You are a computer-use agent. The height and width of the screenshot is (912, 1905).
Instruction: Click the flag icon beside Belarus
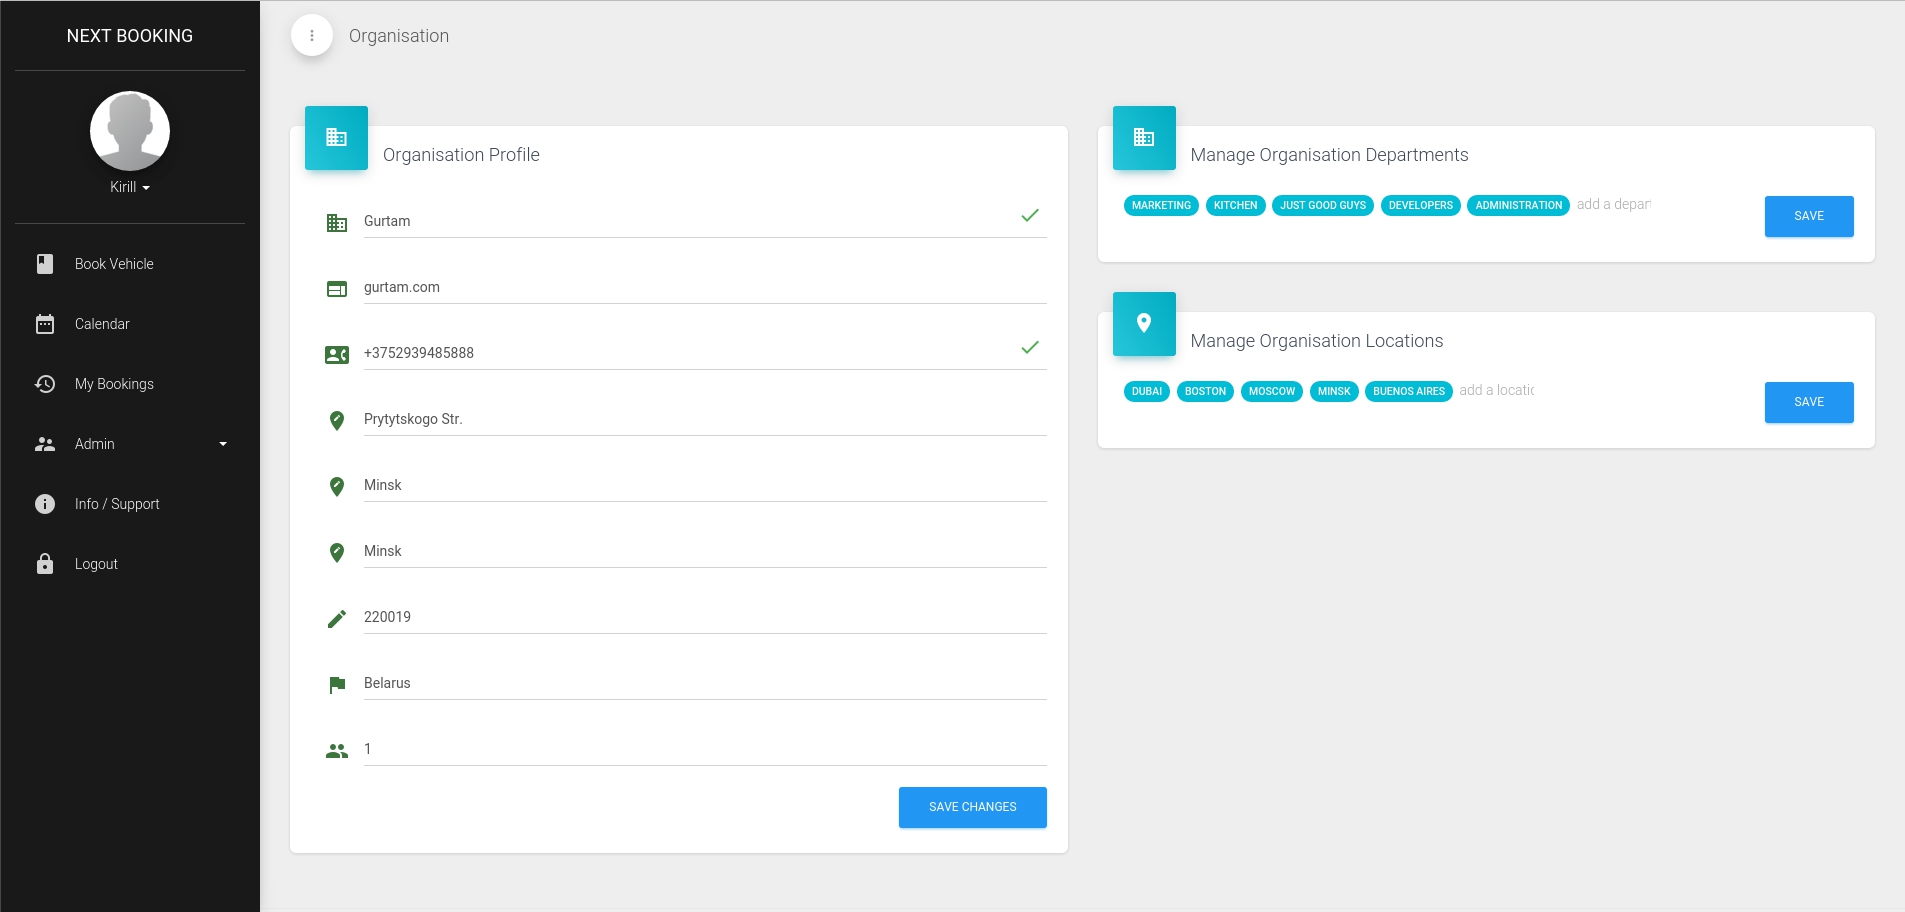point(338,684)
